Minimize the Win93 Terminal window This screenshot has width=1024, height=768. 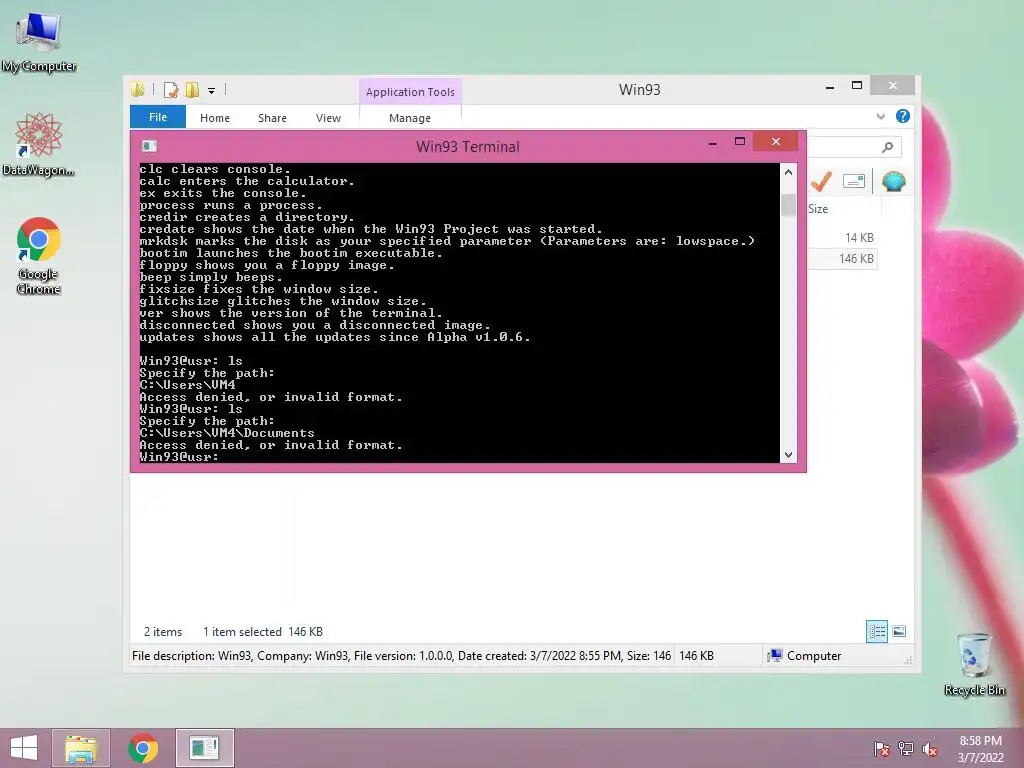[x=712, y=142]
